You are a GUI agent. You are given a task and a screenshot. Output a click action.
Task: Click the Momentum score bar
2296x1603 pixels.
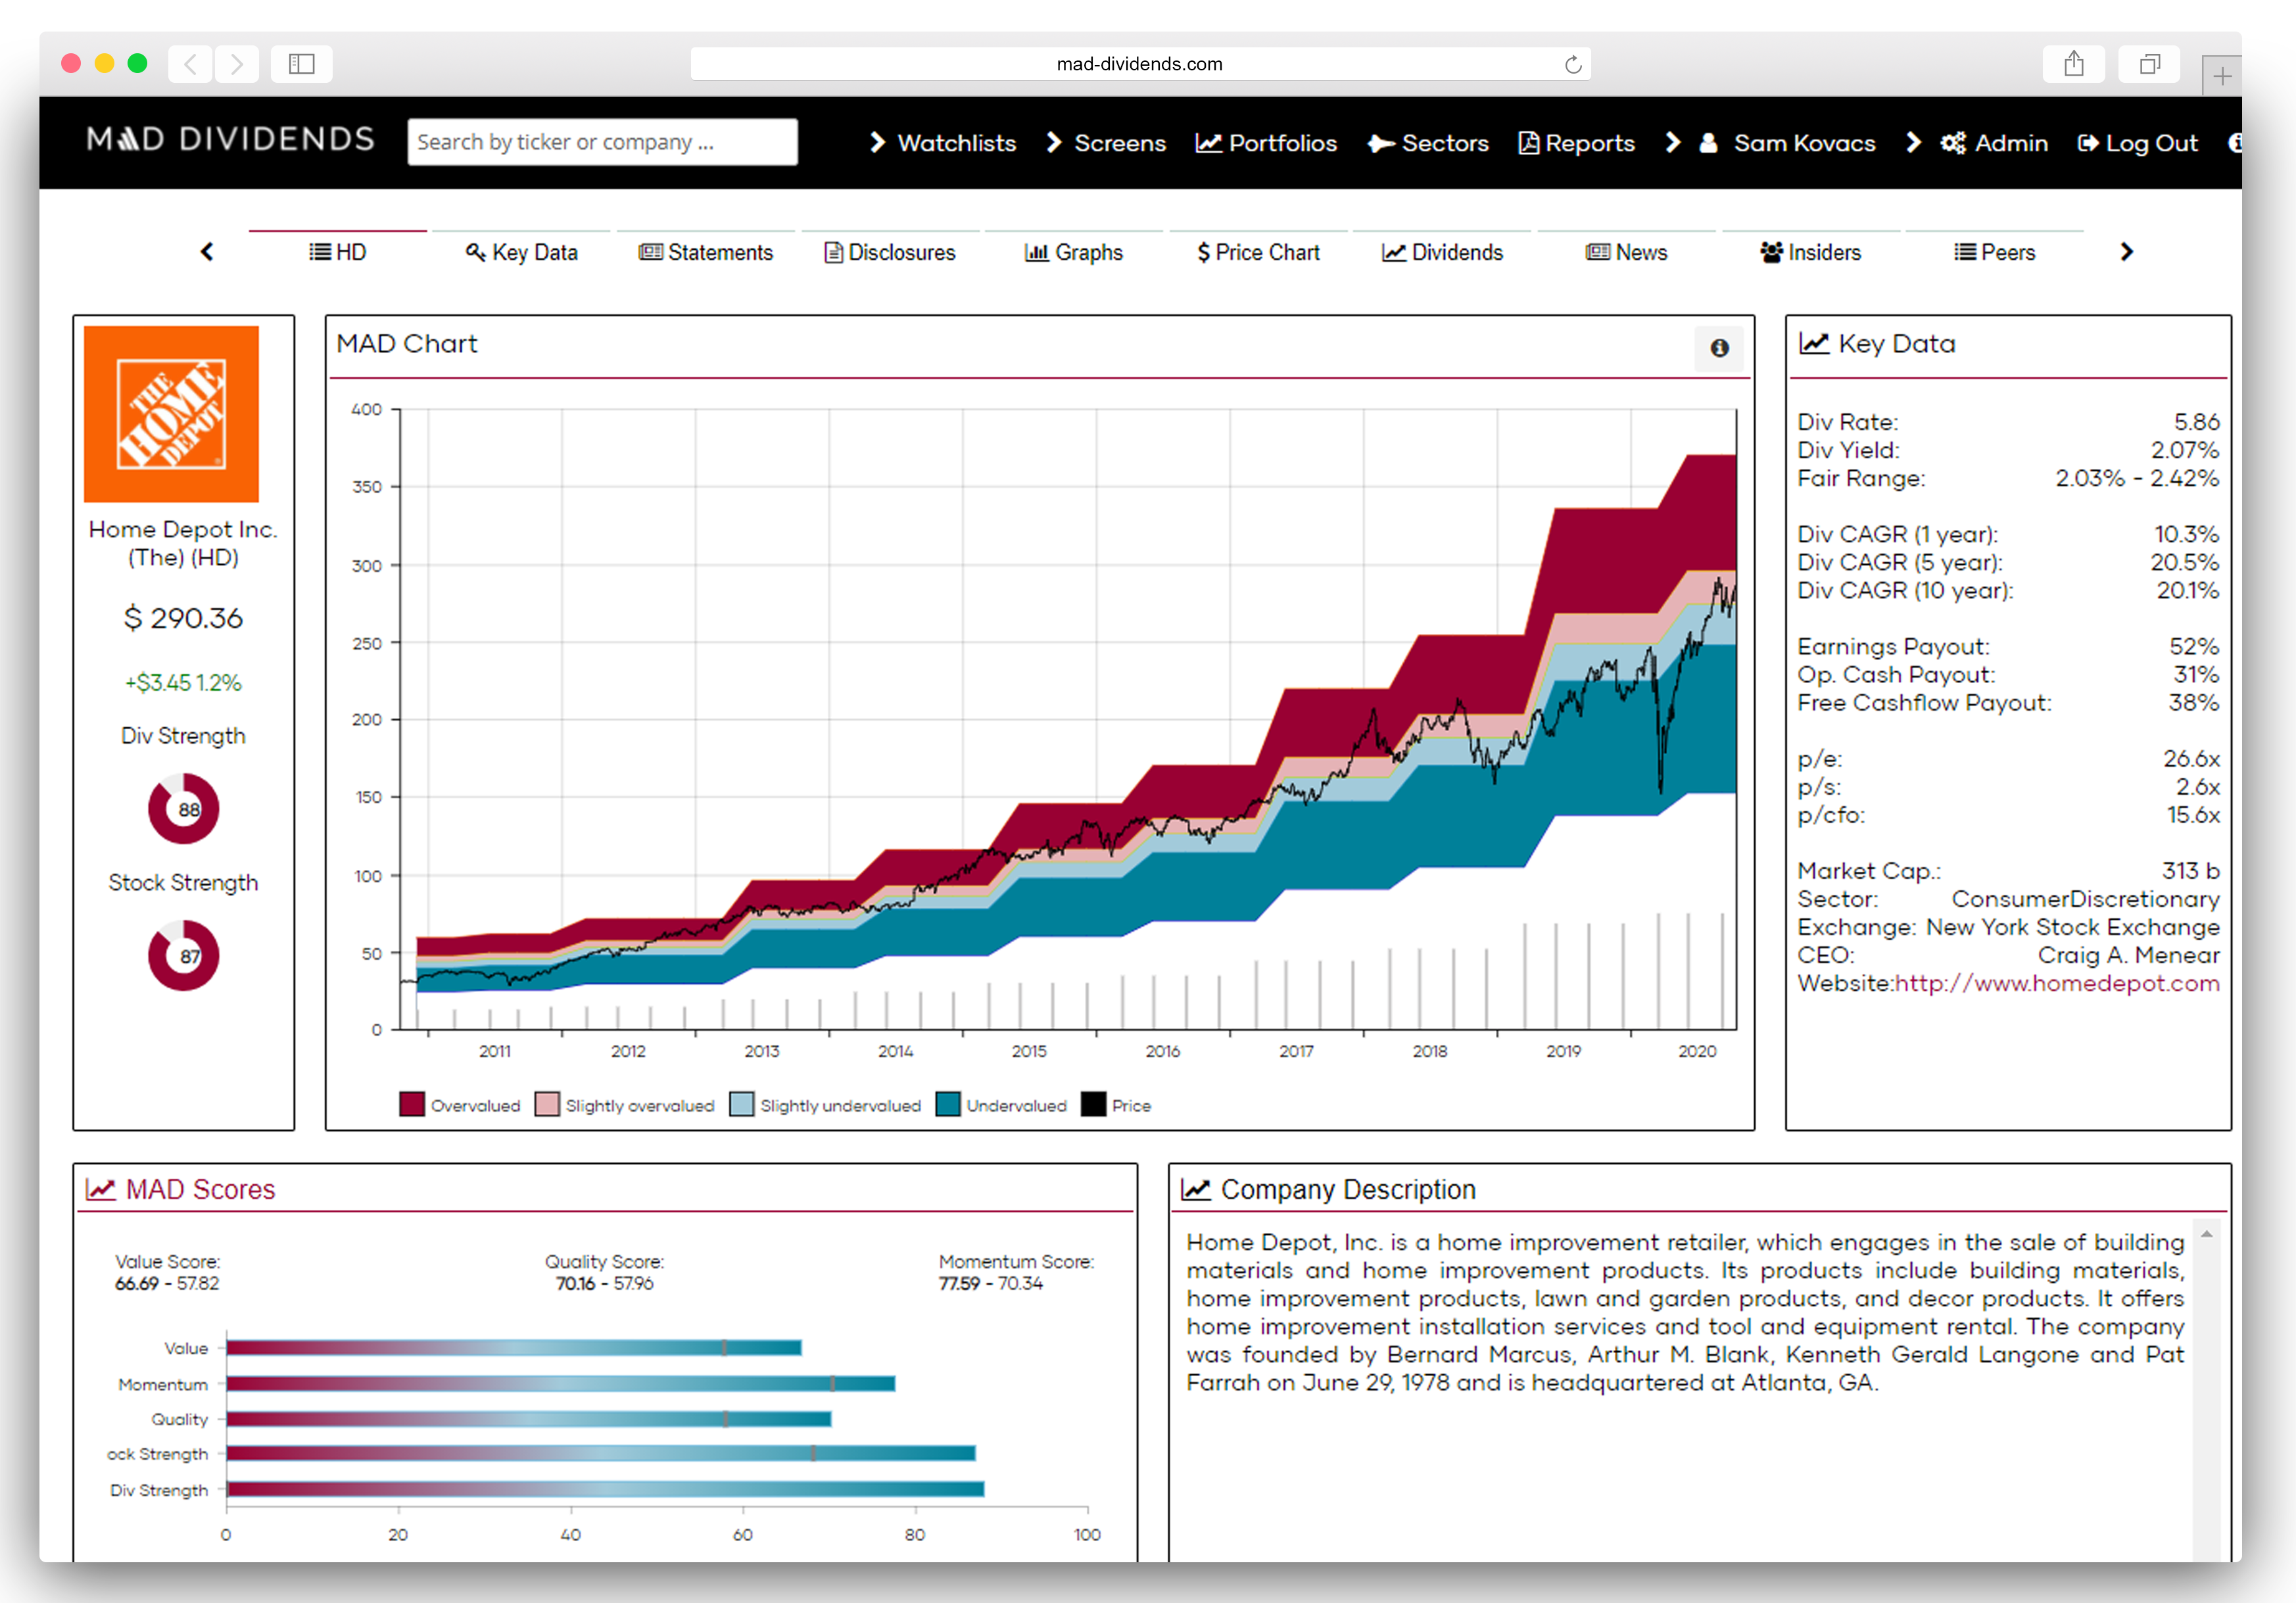coord(561,1384)
